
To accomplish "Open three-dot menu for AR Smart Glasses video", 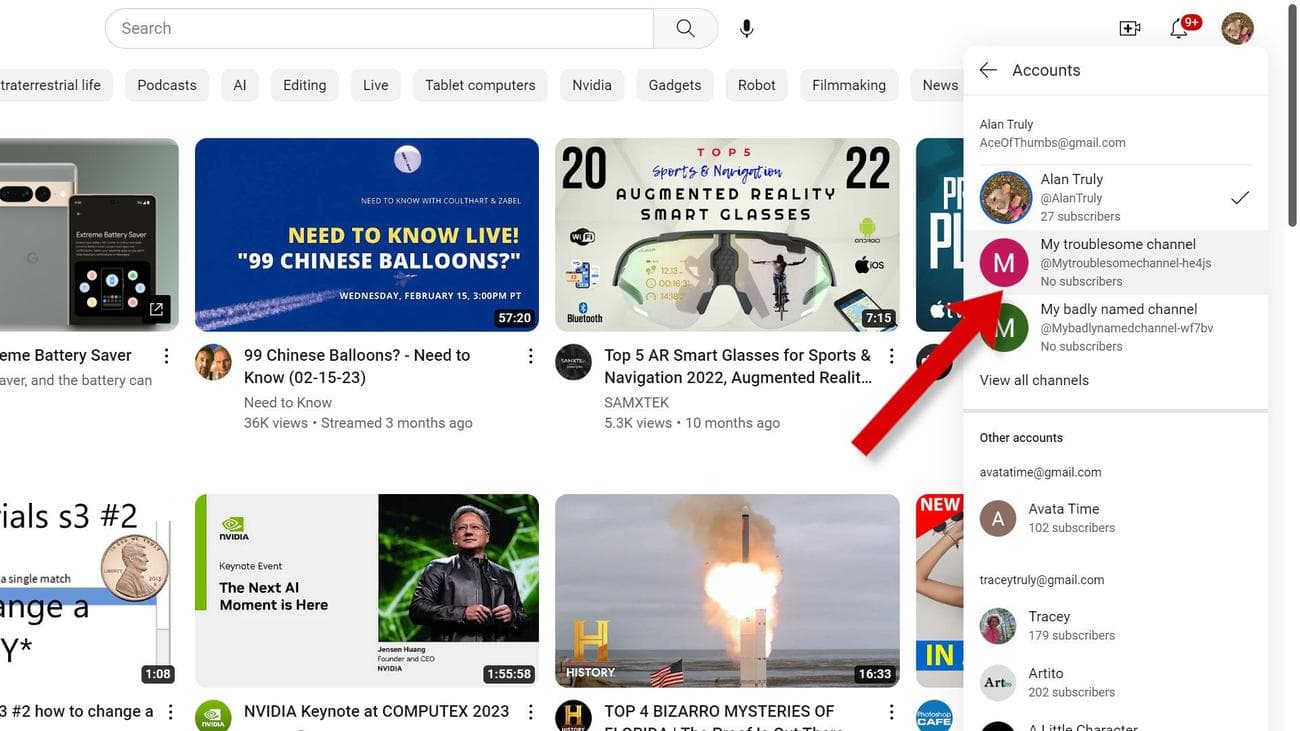I will (891, 357).
